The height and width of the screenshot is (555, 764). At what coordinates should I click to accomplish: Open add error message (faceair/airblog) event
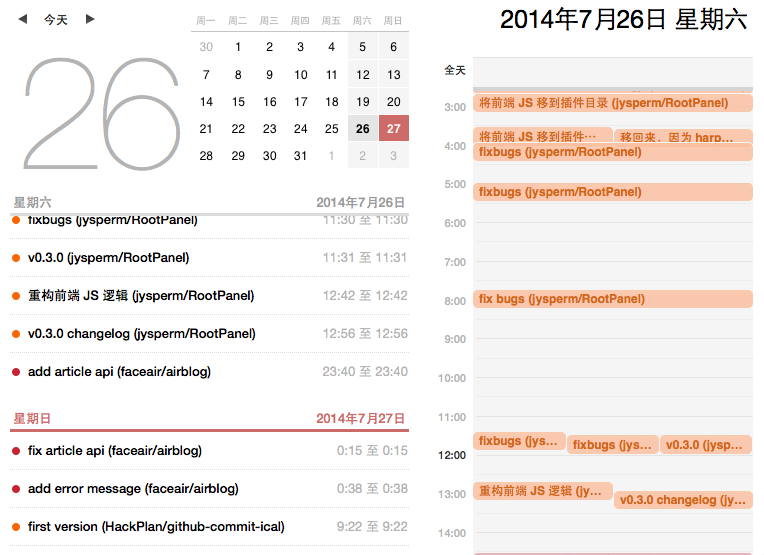[x=133, y=489]
